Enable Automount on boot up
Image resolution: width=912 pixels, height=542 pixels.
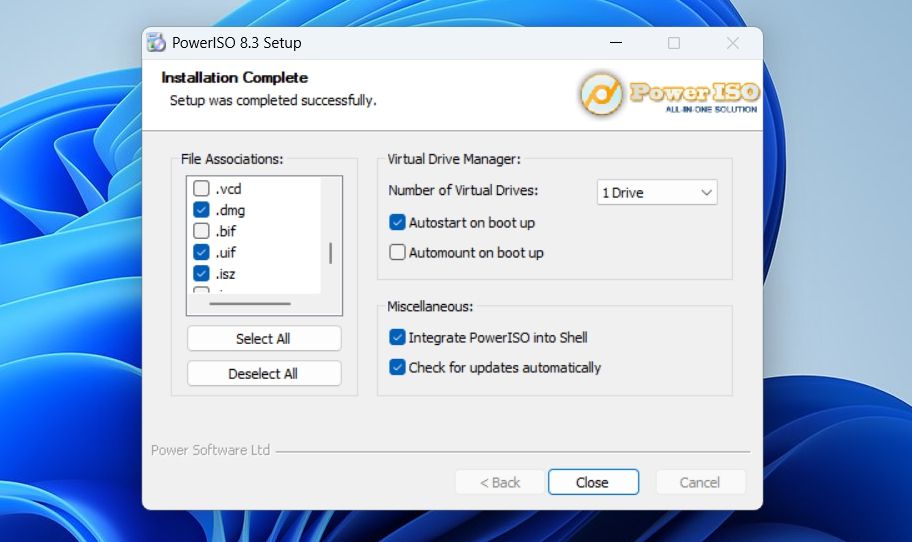(x=397, y=252)
